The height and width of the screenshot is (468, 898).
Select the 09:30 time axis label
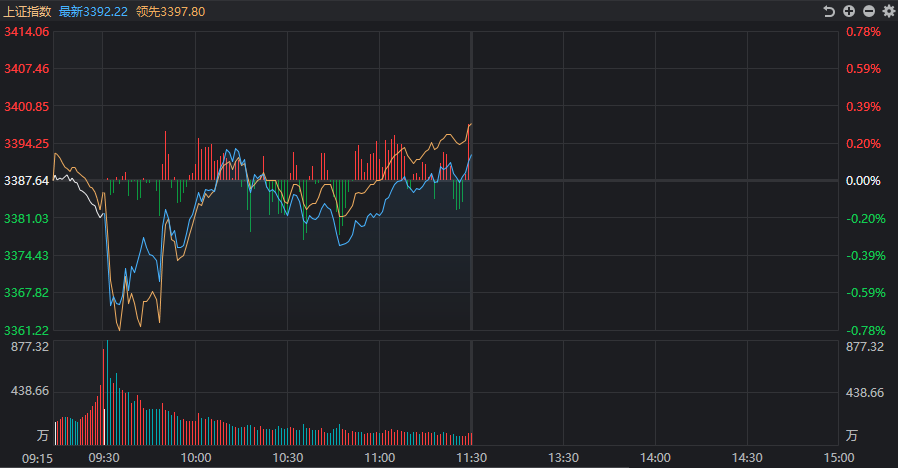pyautogui.click(x=104, y=458)
